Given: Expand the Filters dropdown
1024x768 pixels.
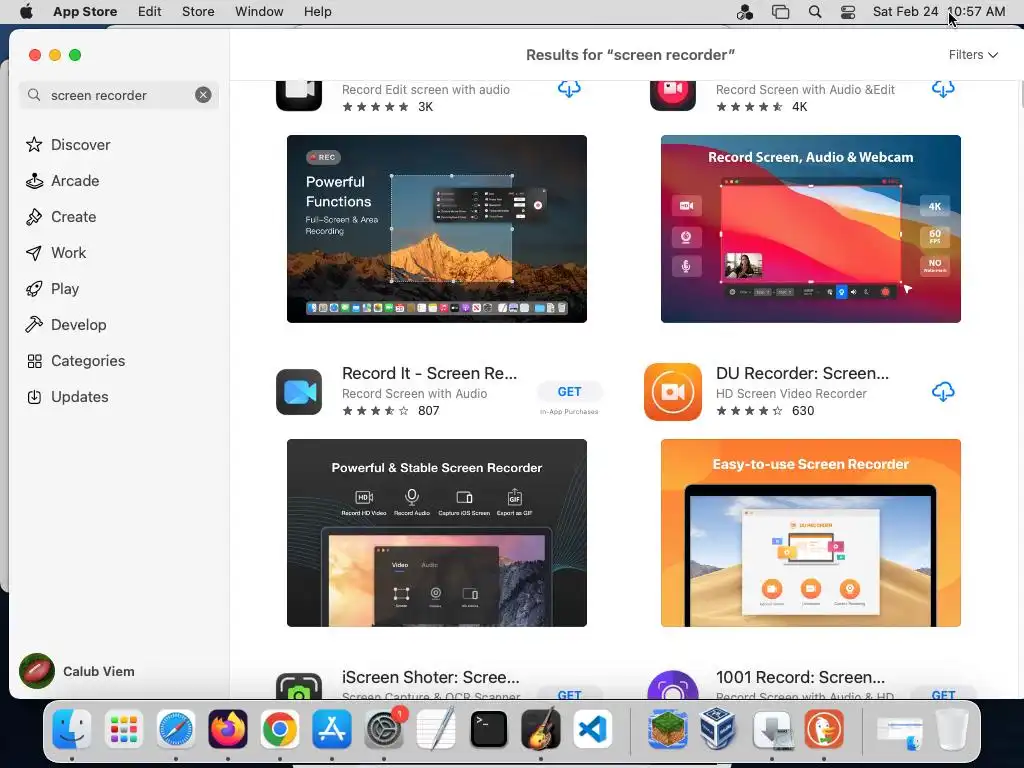Looking at the screenshot, I should point(972,55).
